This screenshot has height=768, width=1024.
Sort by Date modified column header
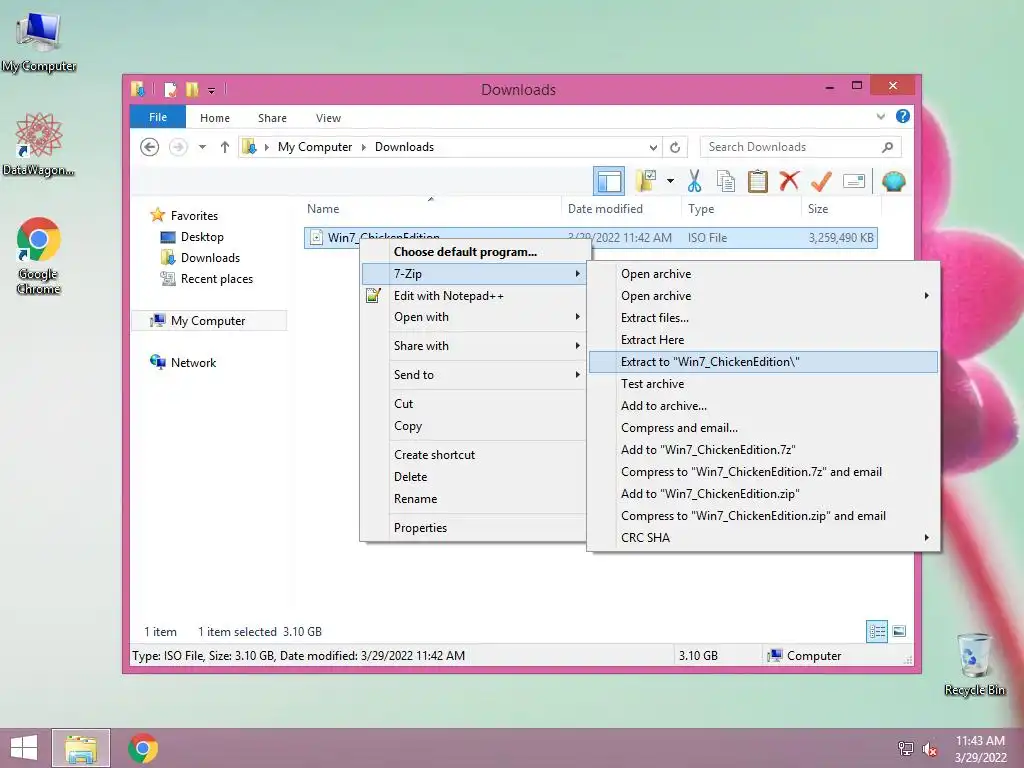tap(620, 209)
